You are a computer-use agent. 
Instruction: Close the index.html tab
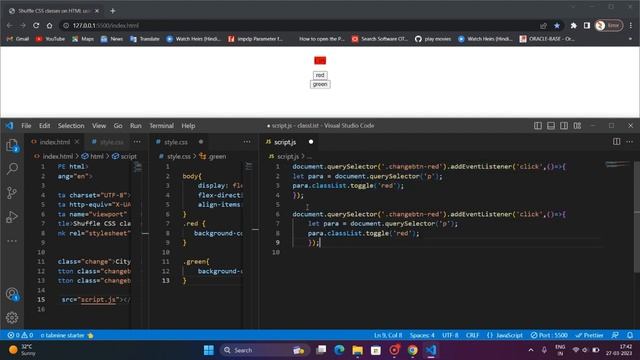[x=77, y=142]
